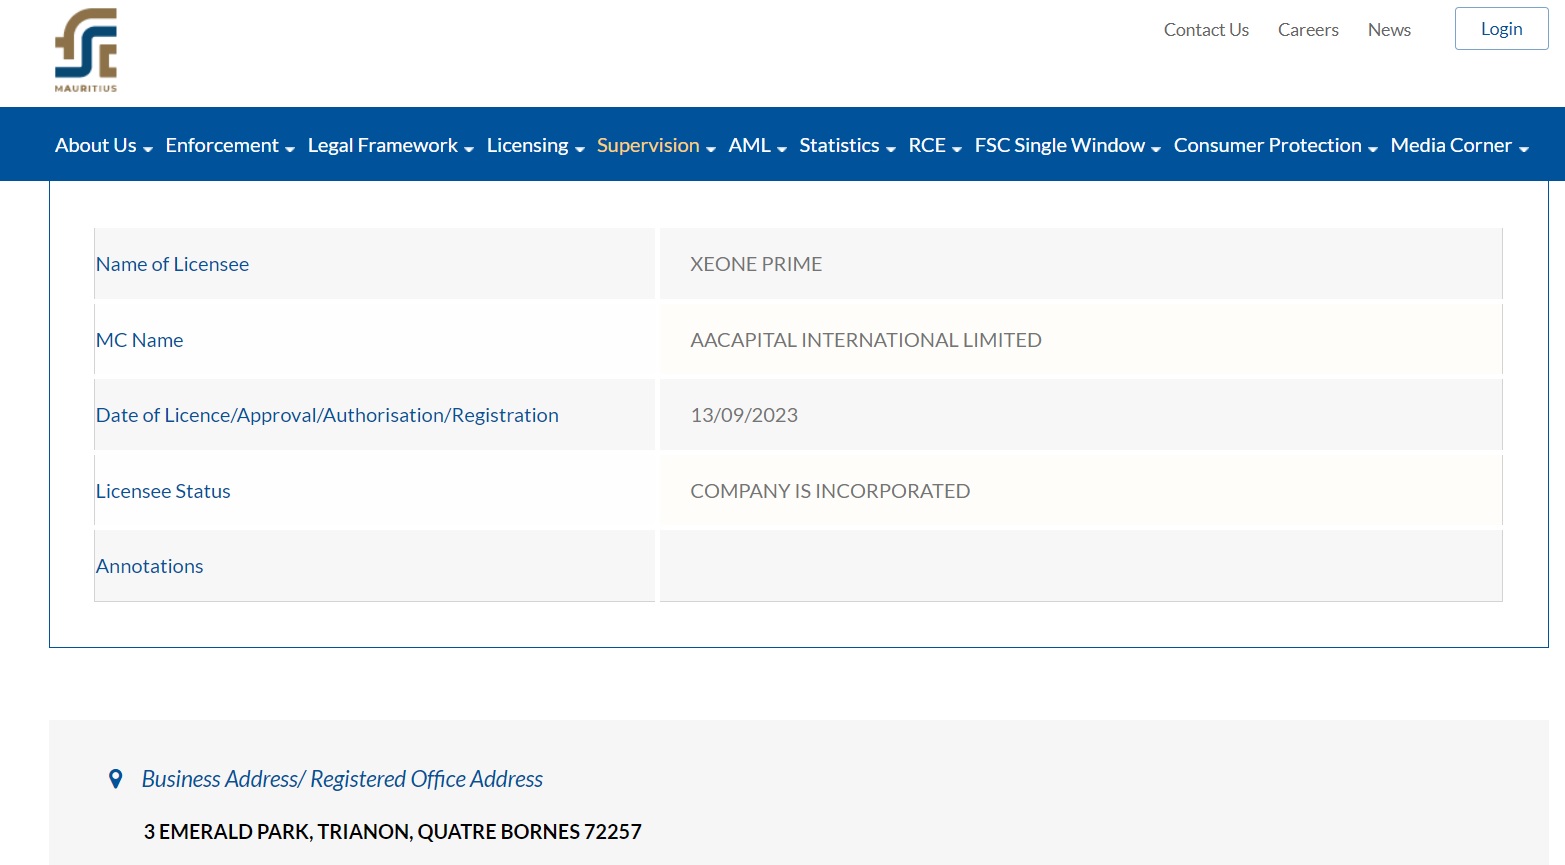
Task: Open the Contact Us link
Action: [x=1206, y=30]
